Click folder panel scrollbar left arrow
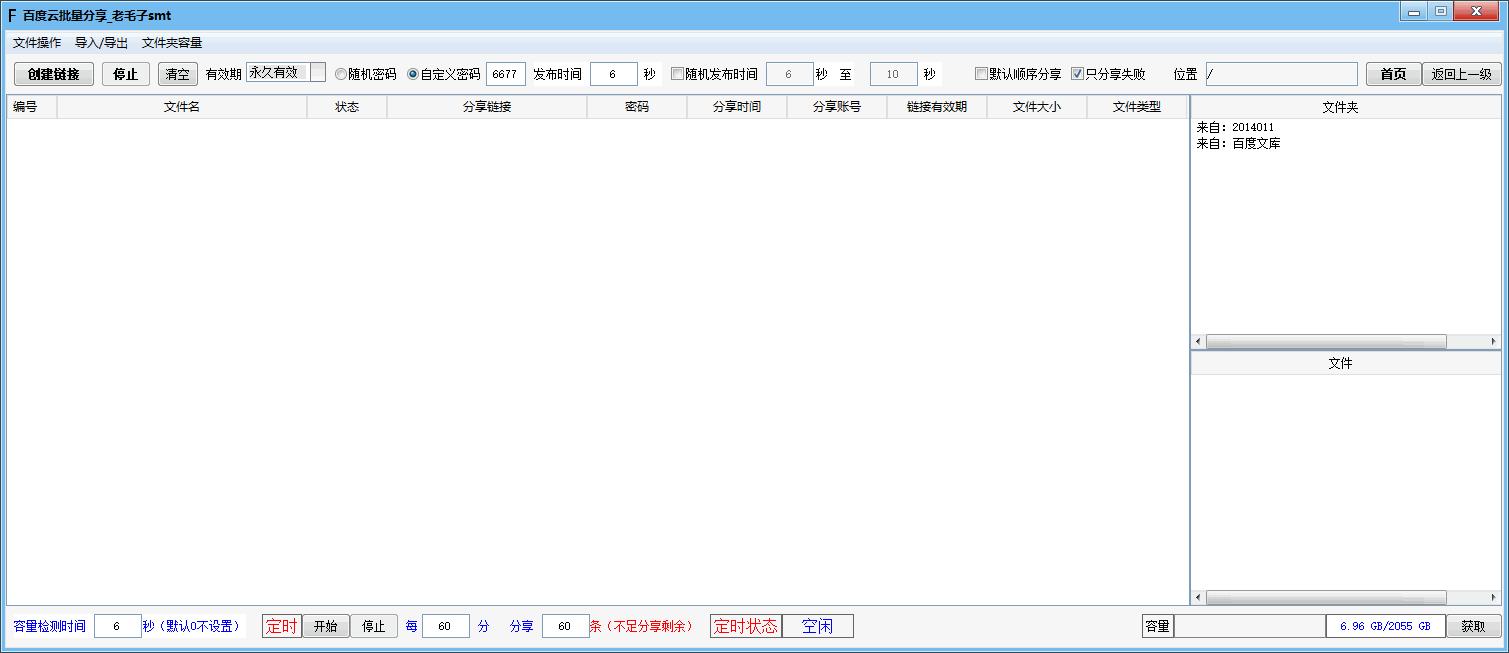Screen dimensions: 1509x653 [x=1198, y=342]
